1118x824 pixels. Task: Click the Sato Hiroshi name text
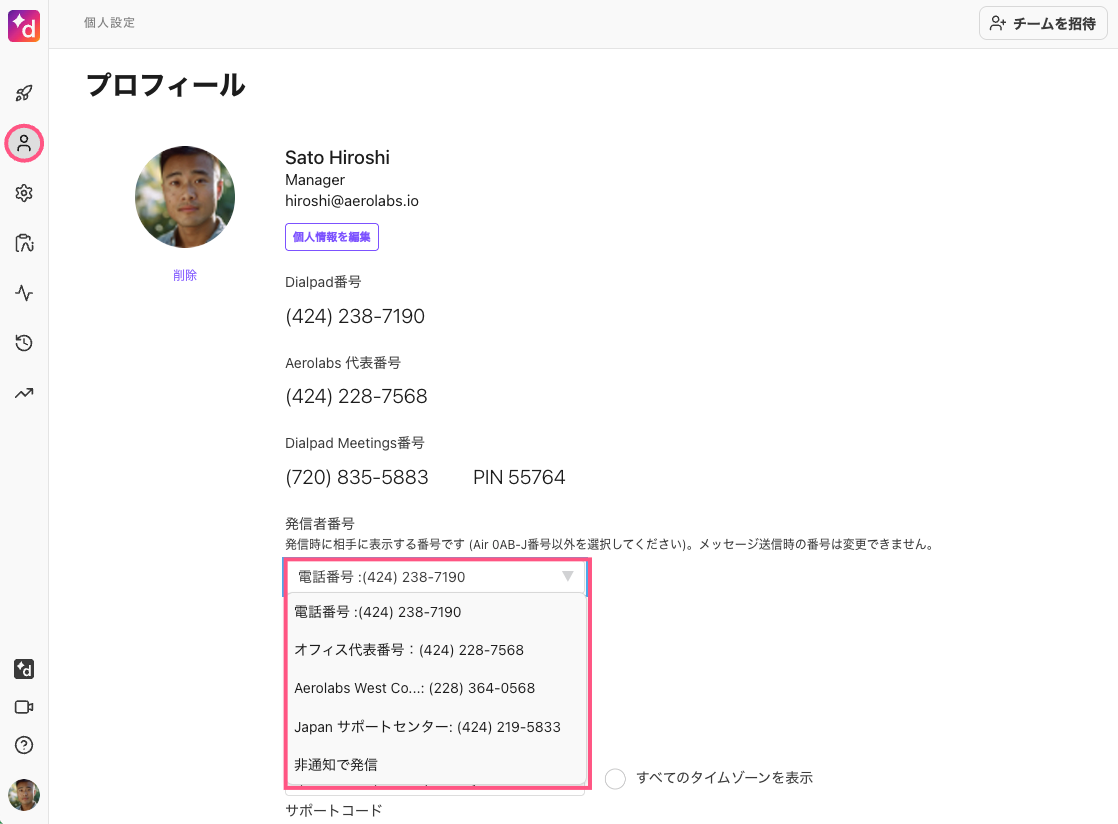click(x=337, y=158)
